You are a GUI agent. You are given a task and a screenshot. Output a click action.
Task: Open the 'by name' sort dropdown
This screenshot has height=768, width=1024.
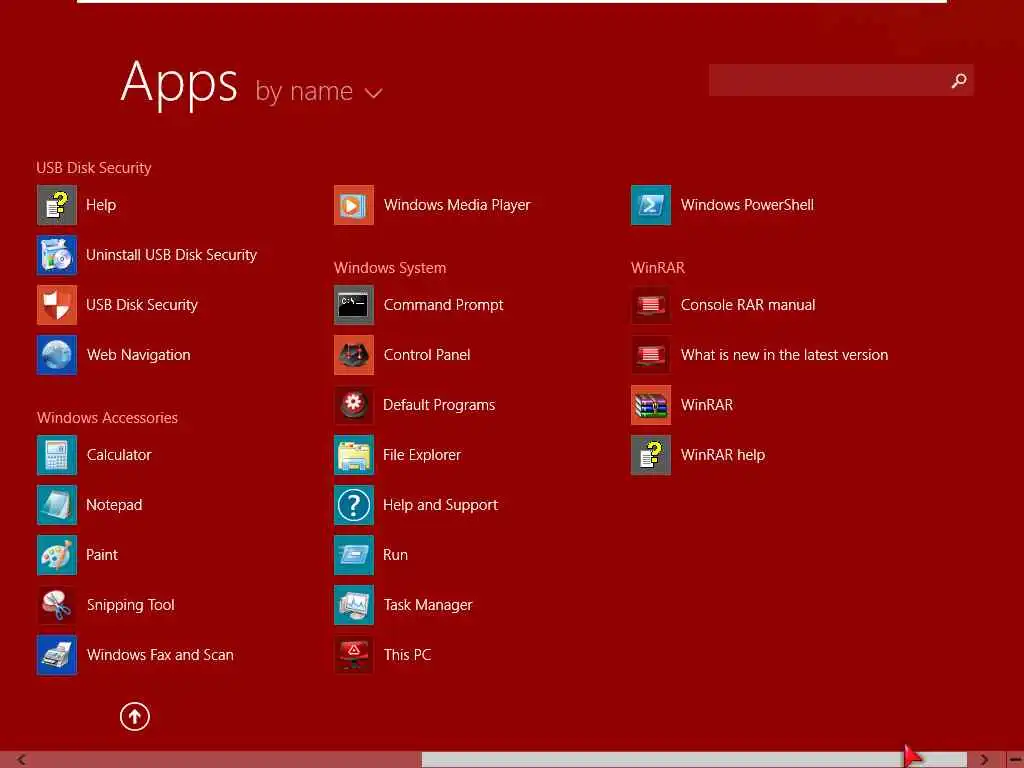coord(319,91)
